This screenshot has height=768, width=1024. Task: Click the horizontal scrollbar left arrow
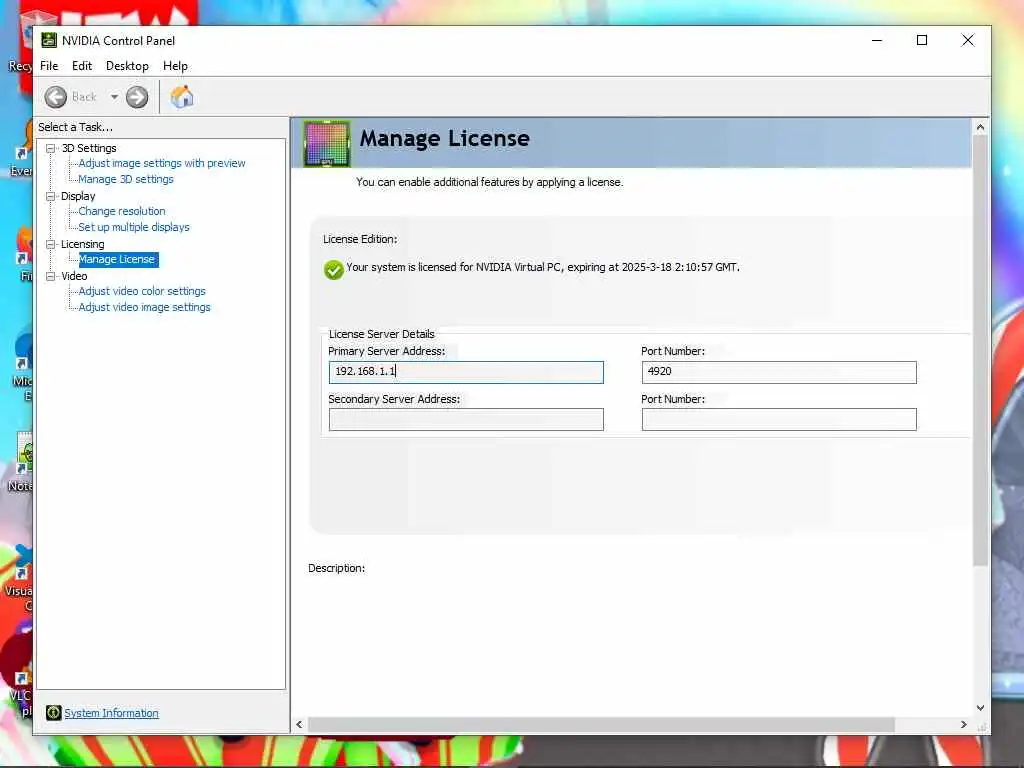tap(299, 724)
